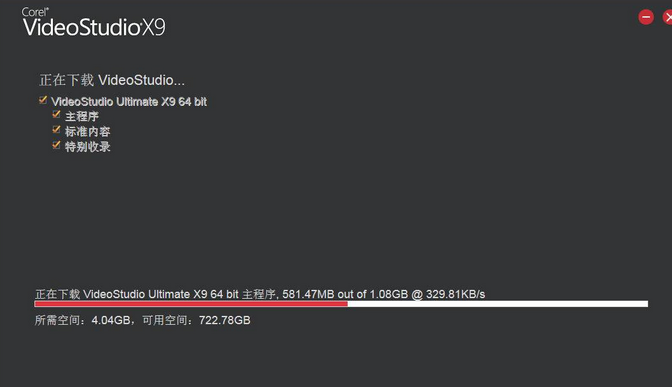Click the X9 part of the product logo

tap(153, 27)
